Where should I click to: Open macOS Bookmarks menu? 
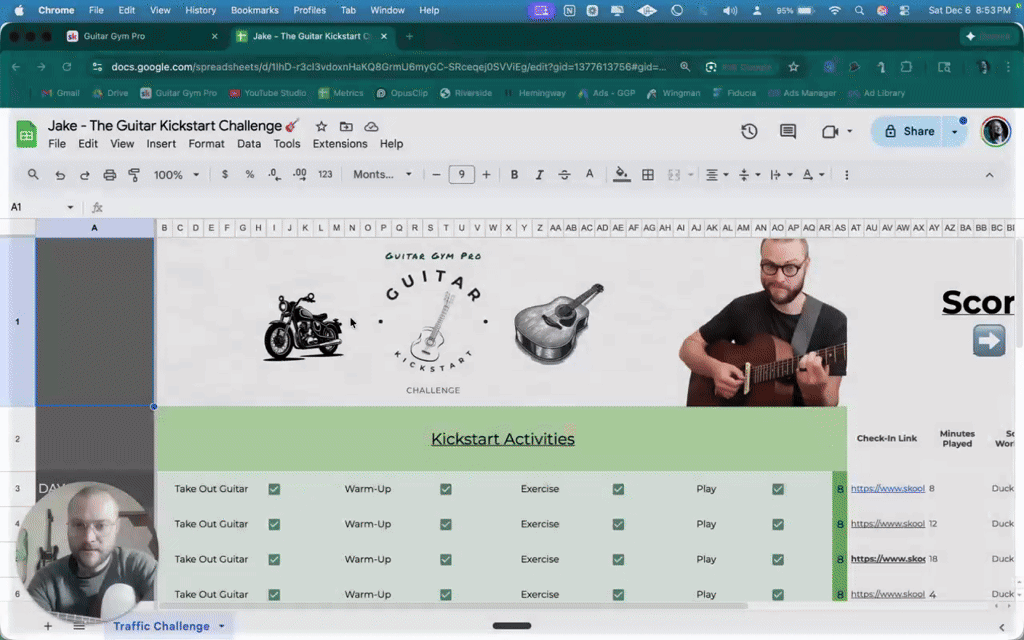(x=255, y=10)
